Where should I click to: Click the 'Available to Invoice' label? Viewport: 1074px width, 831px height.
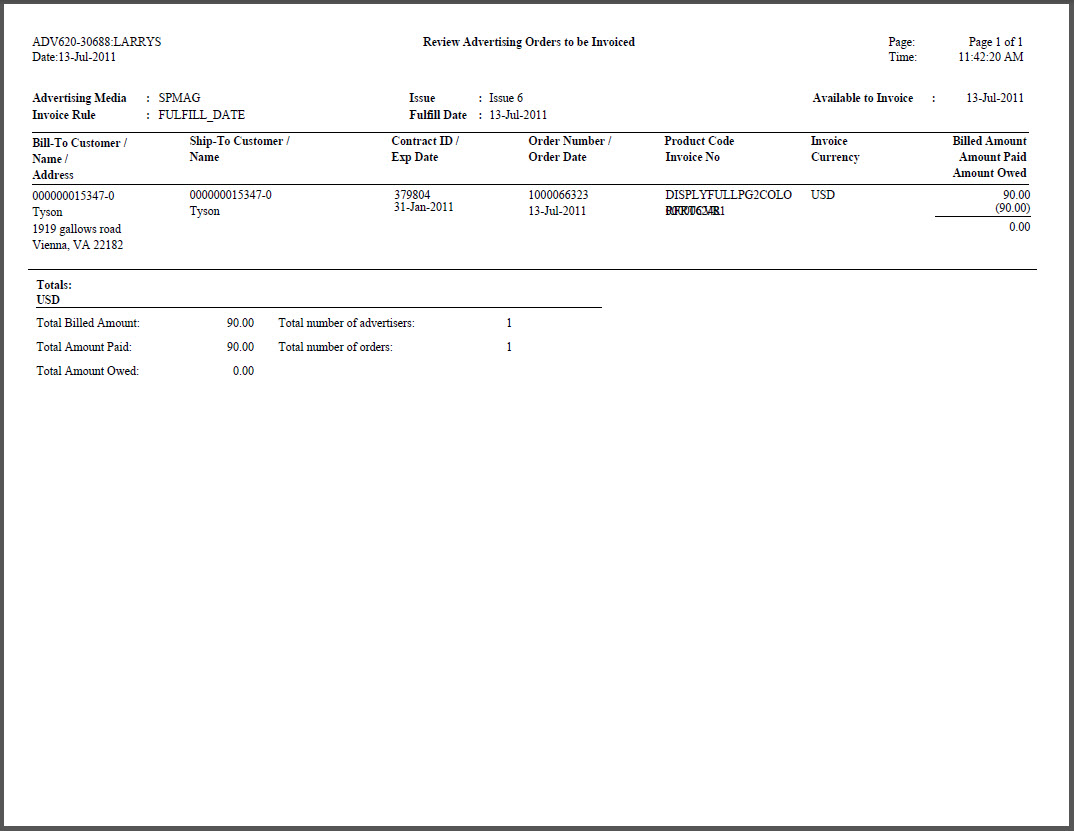point(862,98)
